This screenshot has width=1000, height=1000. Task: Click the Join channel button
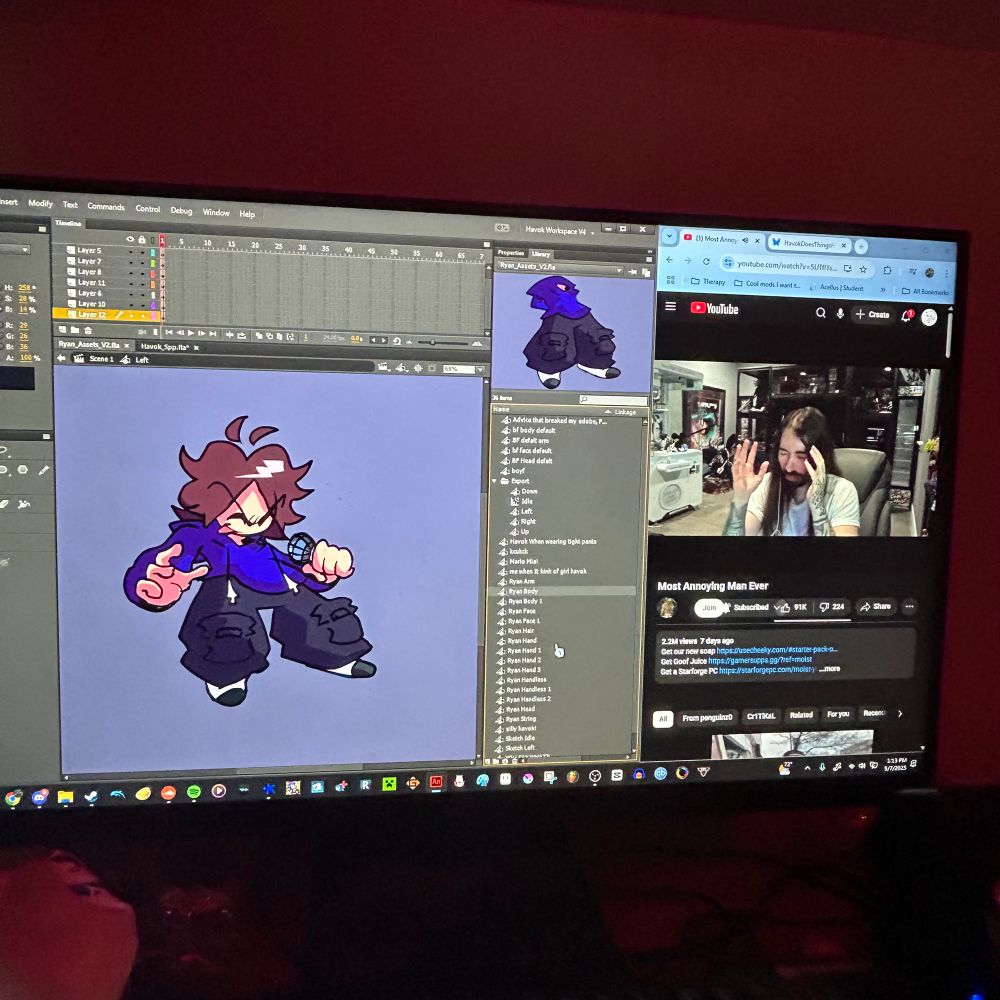point(709,607)
